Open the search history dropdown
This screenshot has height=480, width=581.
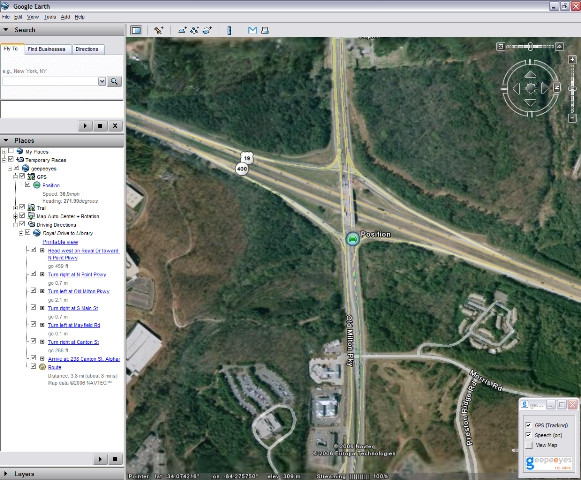tap(102, 81)
